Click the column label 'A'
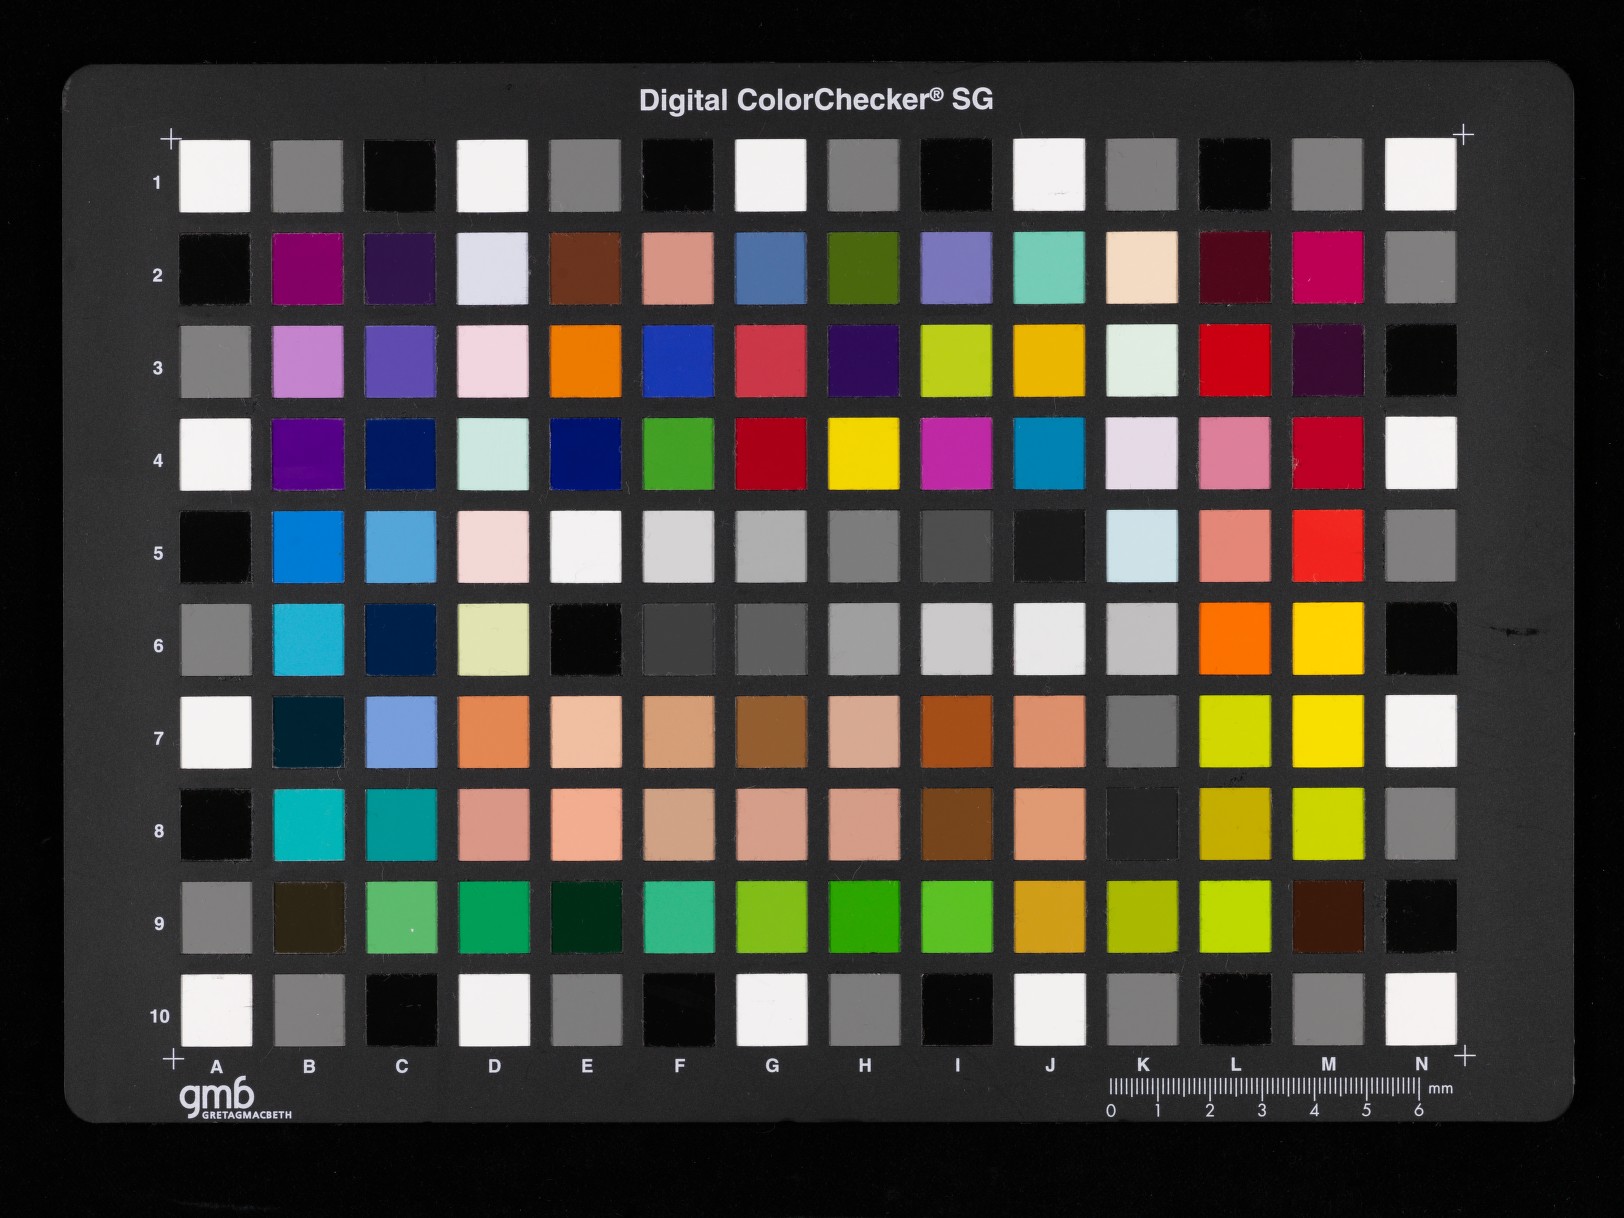1624x1218 pixels. click(x=216, y=1067)
